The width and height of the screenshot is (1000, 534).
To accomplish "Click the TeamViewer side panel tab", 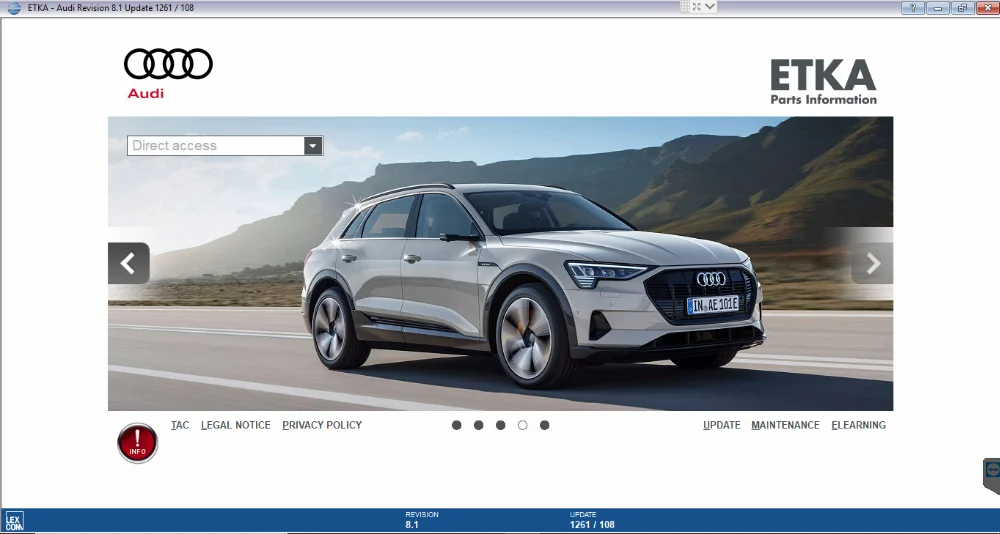I will pyautogui.click(x=992, y=475).
